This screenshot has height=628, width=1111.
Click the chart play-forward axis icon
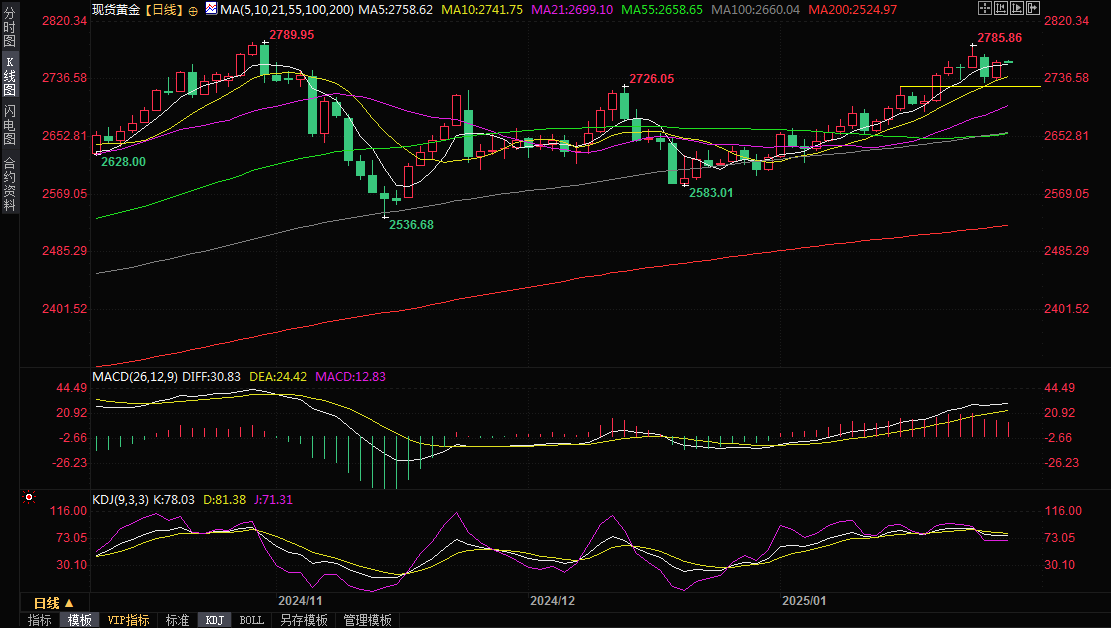1017,9
